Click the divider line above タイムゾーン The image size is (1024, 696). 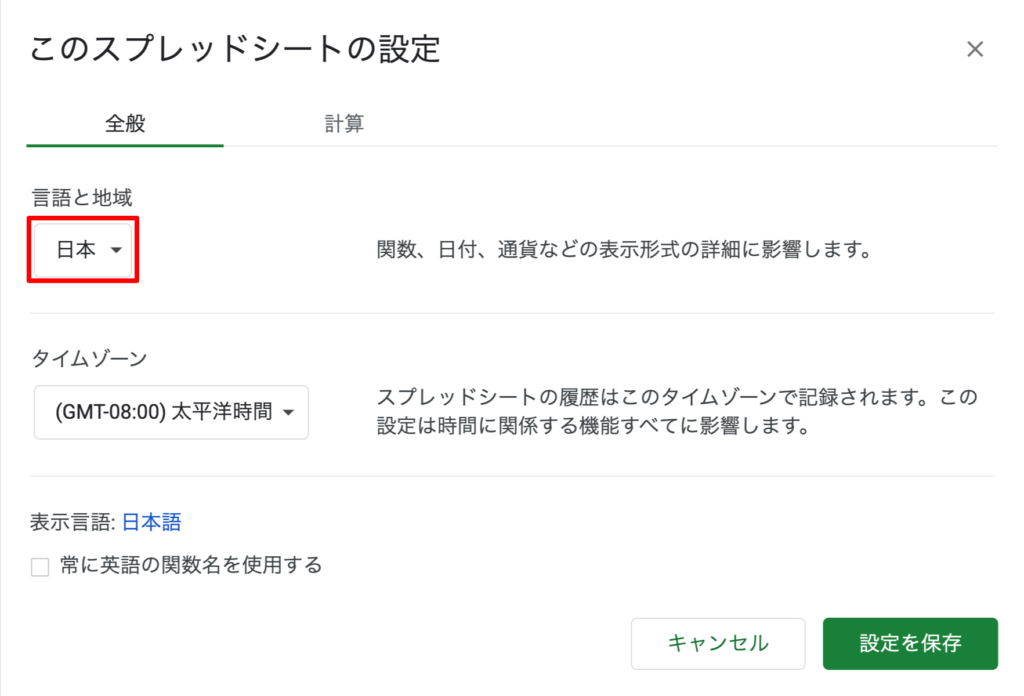tap(513, 313)
